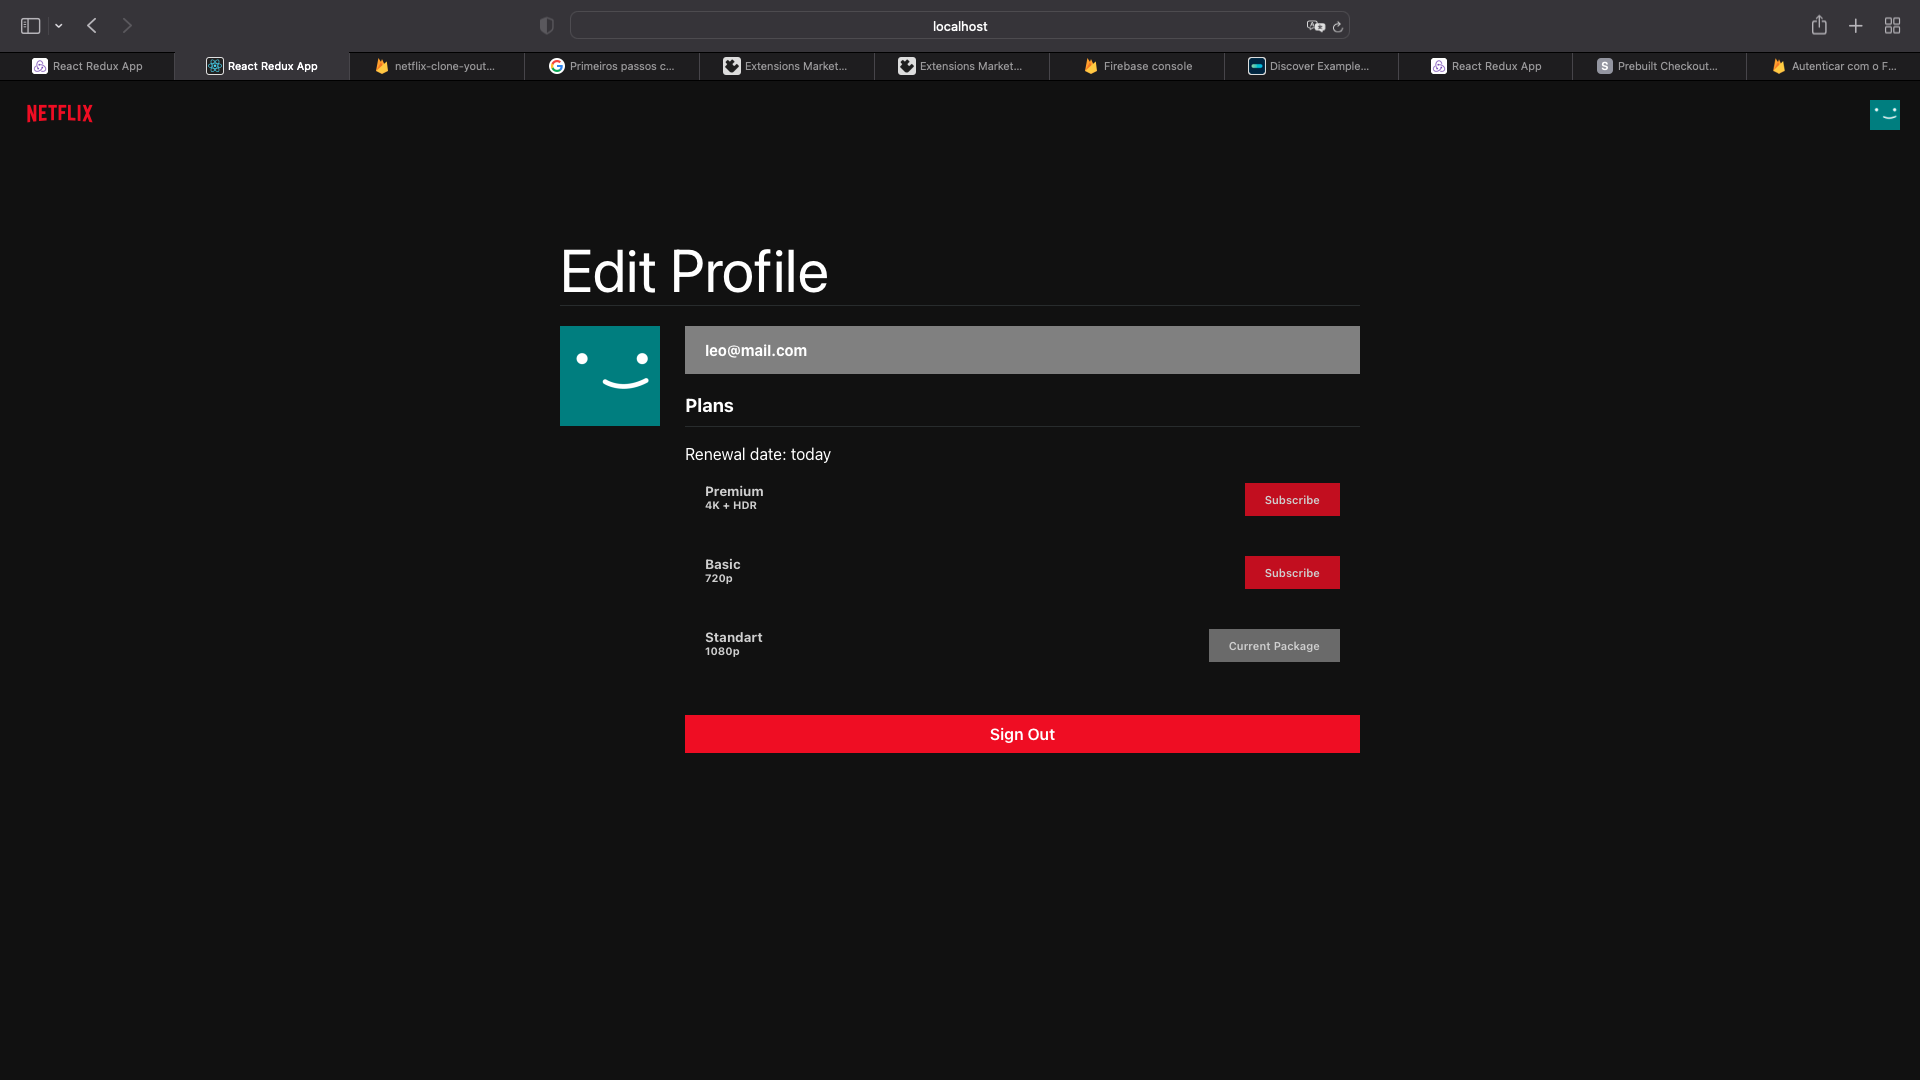Show the tab overview grid
The height and width of the screenshot is (1080, 1920).
(1892, 25)
